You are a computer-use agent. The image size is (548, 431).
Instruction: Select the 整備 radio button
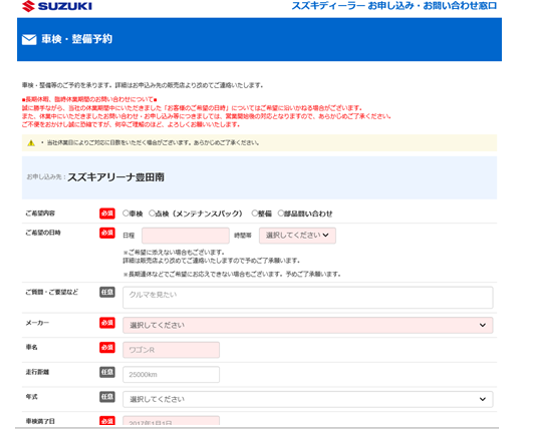pyautogui.click(x=255, y=213)
